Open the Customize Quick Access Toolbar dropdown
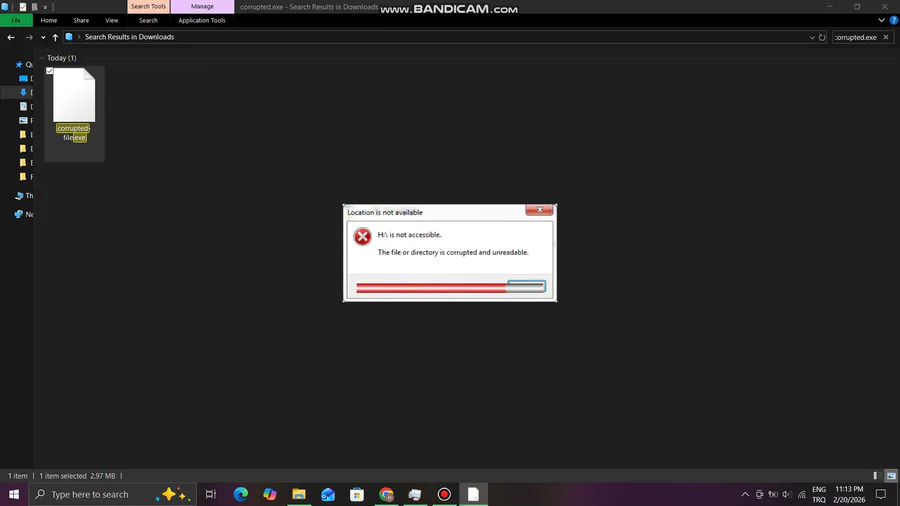Image resolution: width=900 pixels, height=506 pixels. pos(45,7)
